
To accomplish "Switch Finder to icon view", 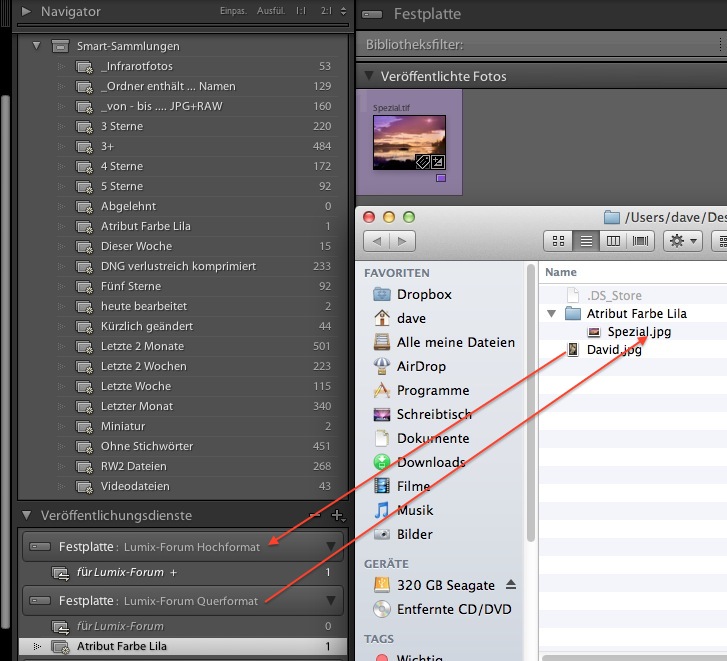I will 558,241.
